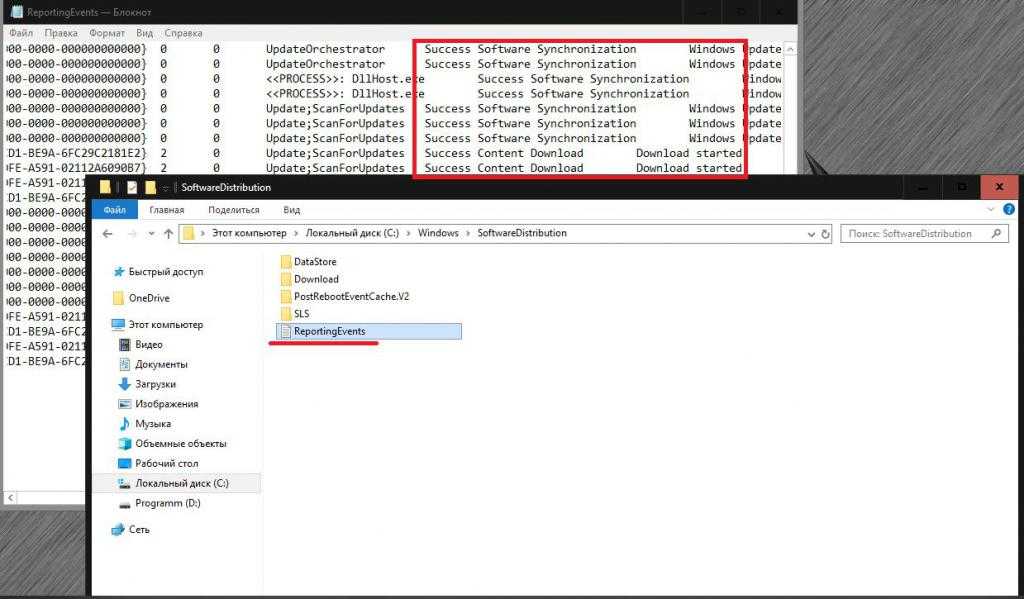
Task: Expand the address bar history dropdown
Action: tap(811, 234)
